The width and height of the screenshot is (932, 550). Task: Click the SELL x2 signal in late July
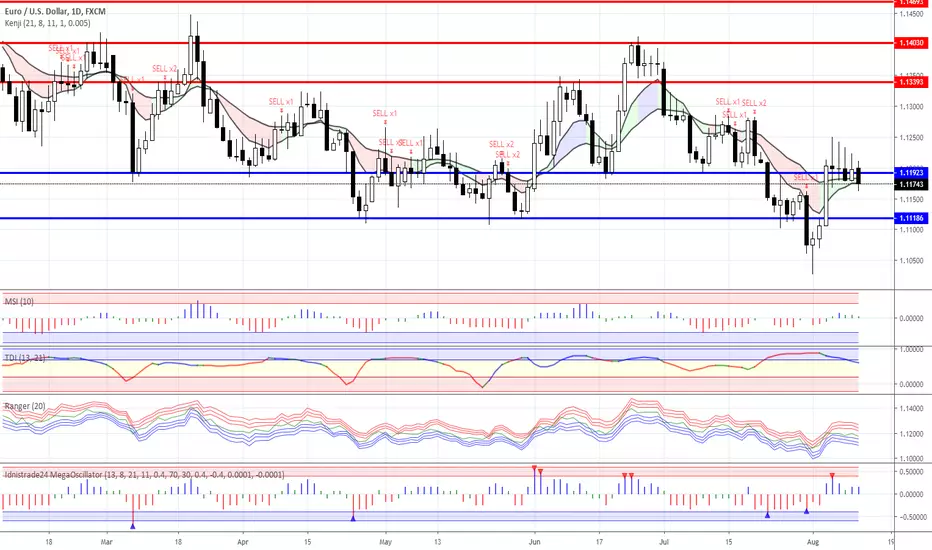[x=754, y=103]
